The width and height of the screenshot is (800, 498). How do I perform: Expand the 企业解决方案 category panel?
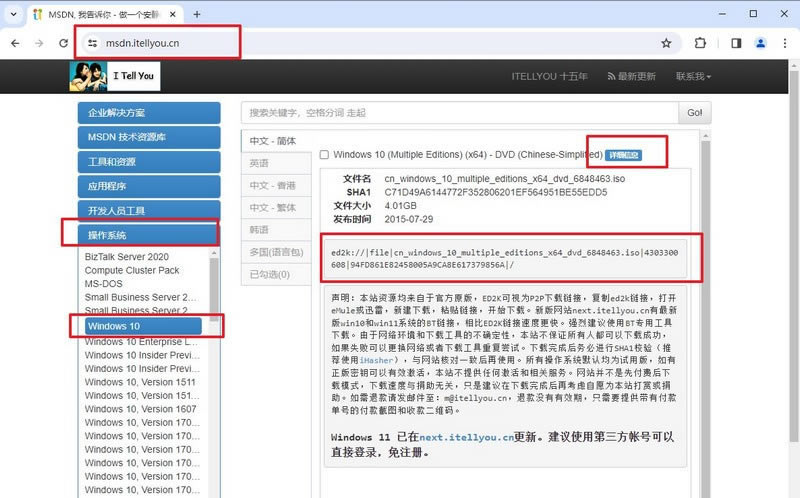click(148, 113)
